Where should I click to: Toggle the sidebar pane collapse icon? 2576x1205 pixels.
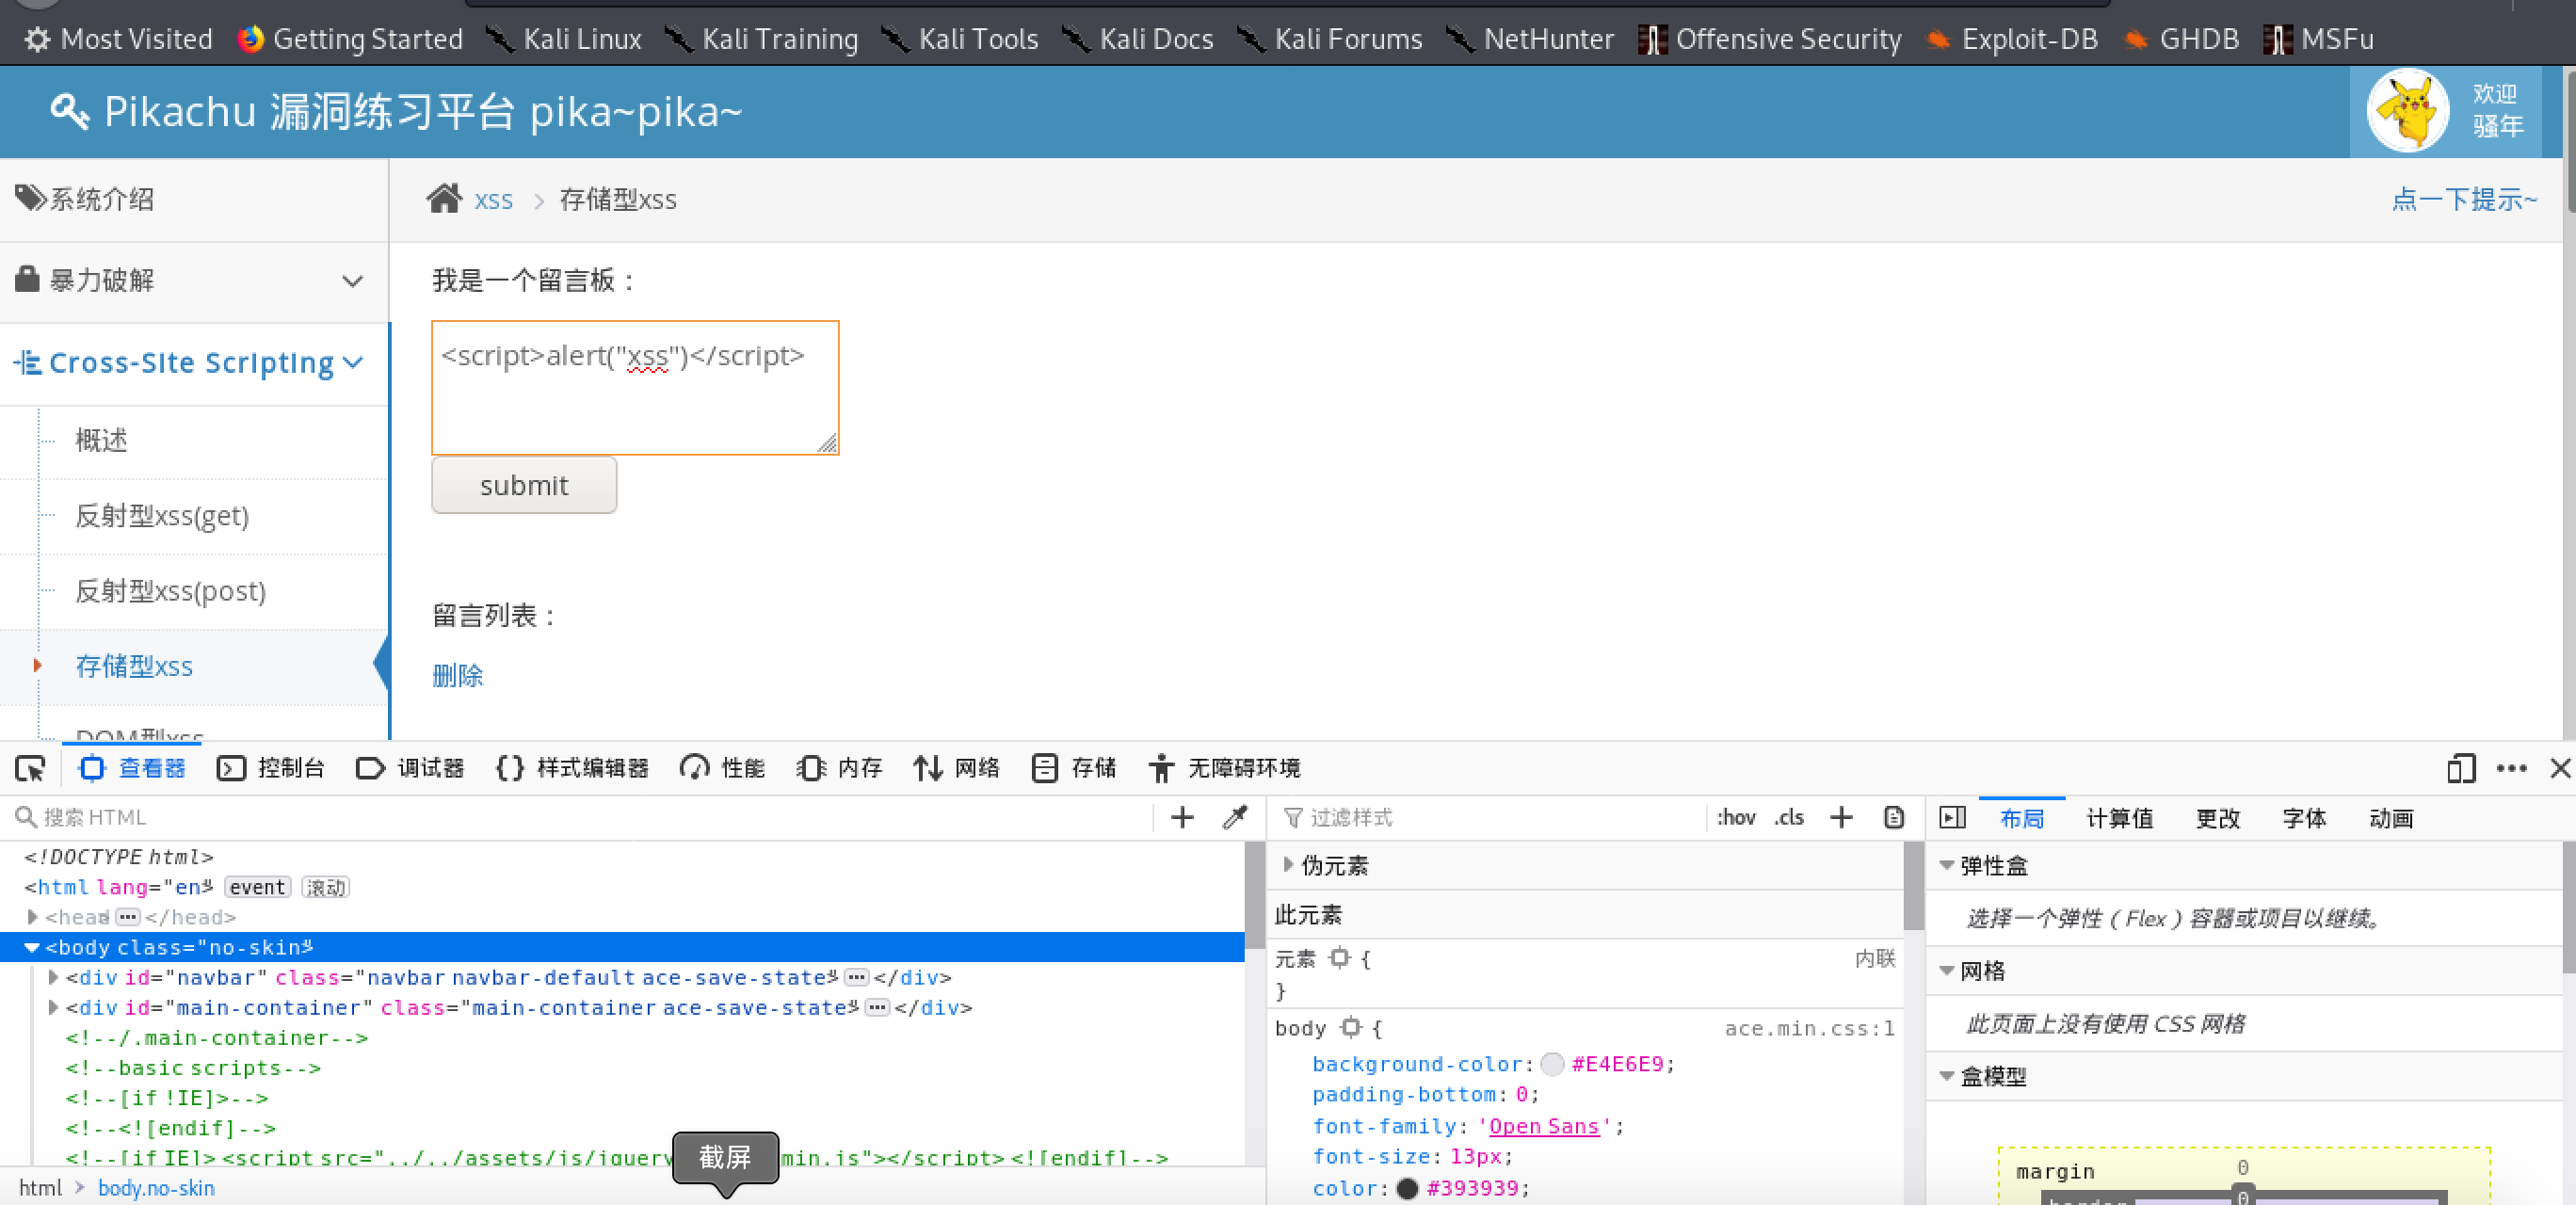tap(1952, 817)
